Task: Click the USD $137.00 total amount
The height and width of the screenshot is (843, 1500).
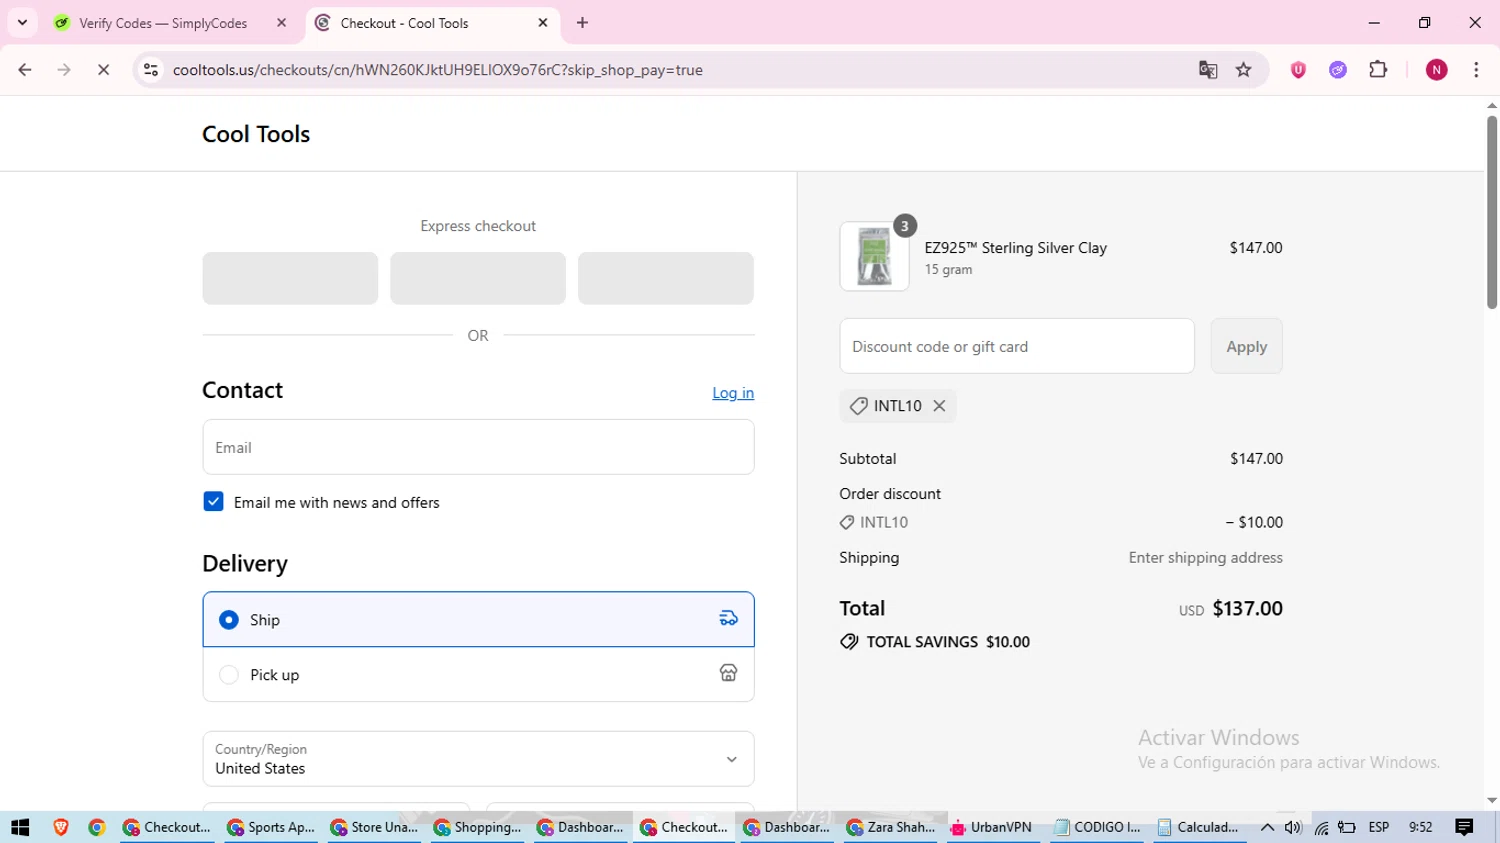Action: point(1230,609)
